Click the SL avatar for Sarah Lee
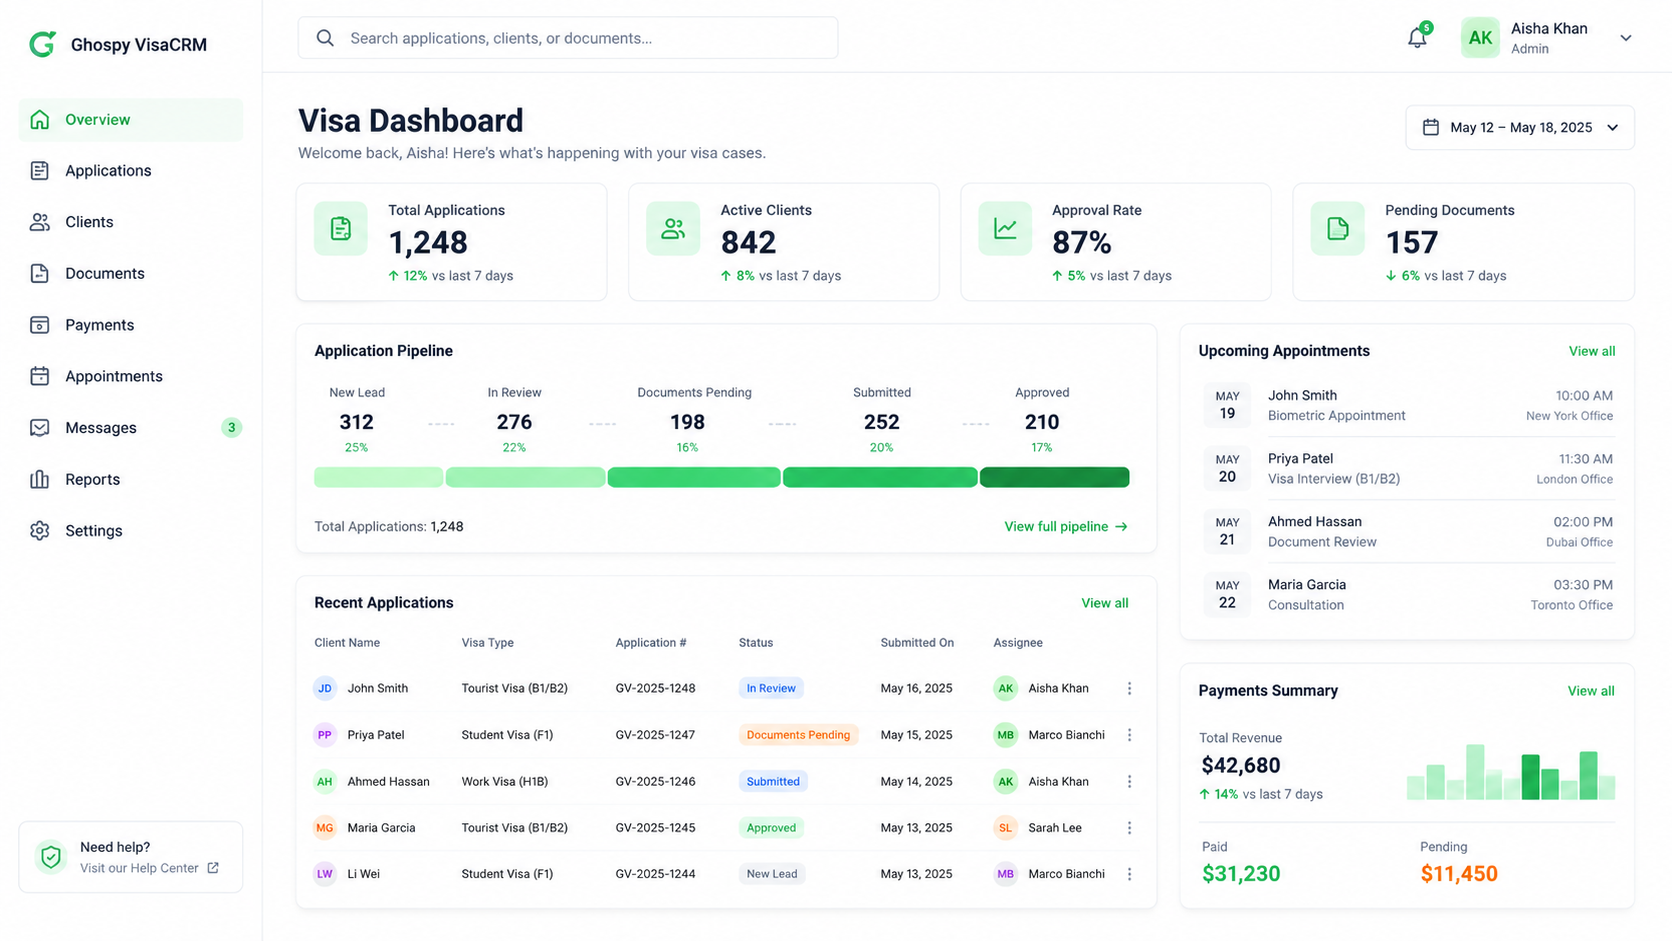 [x=1006, y=828]
